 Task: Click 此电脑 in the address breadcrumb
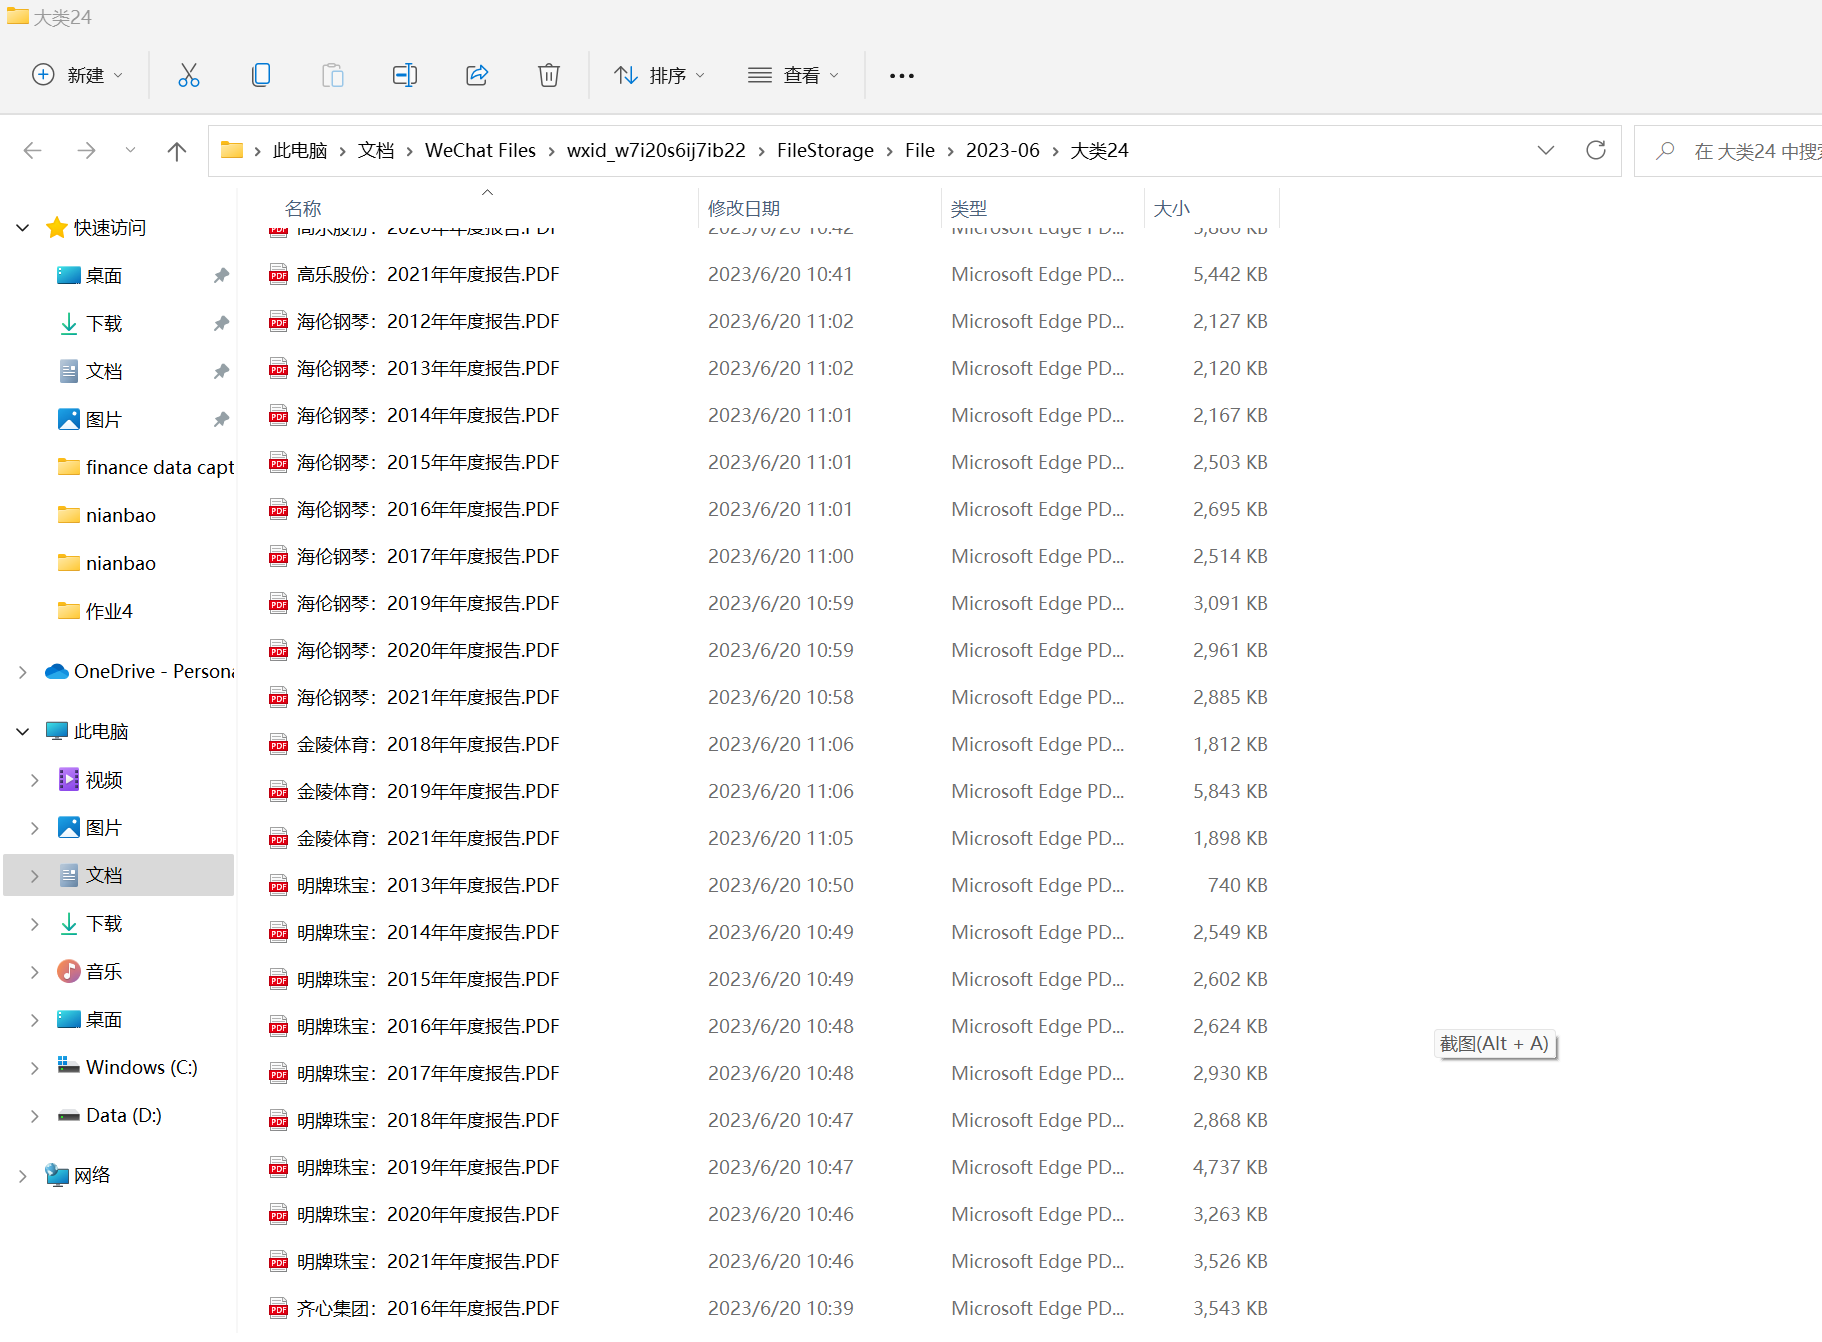[300, 150]
